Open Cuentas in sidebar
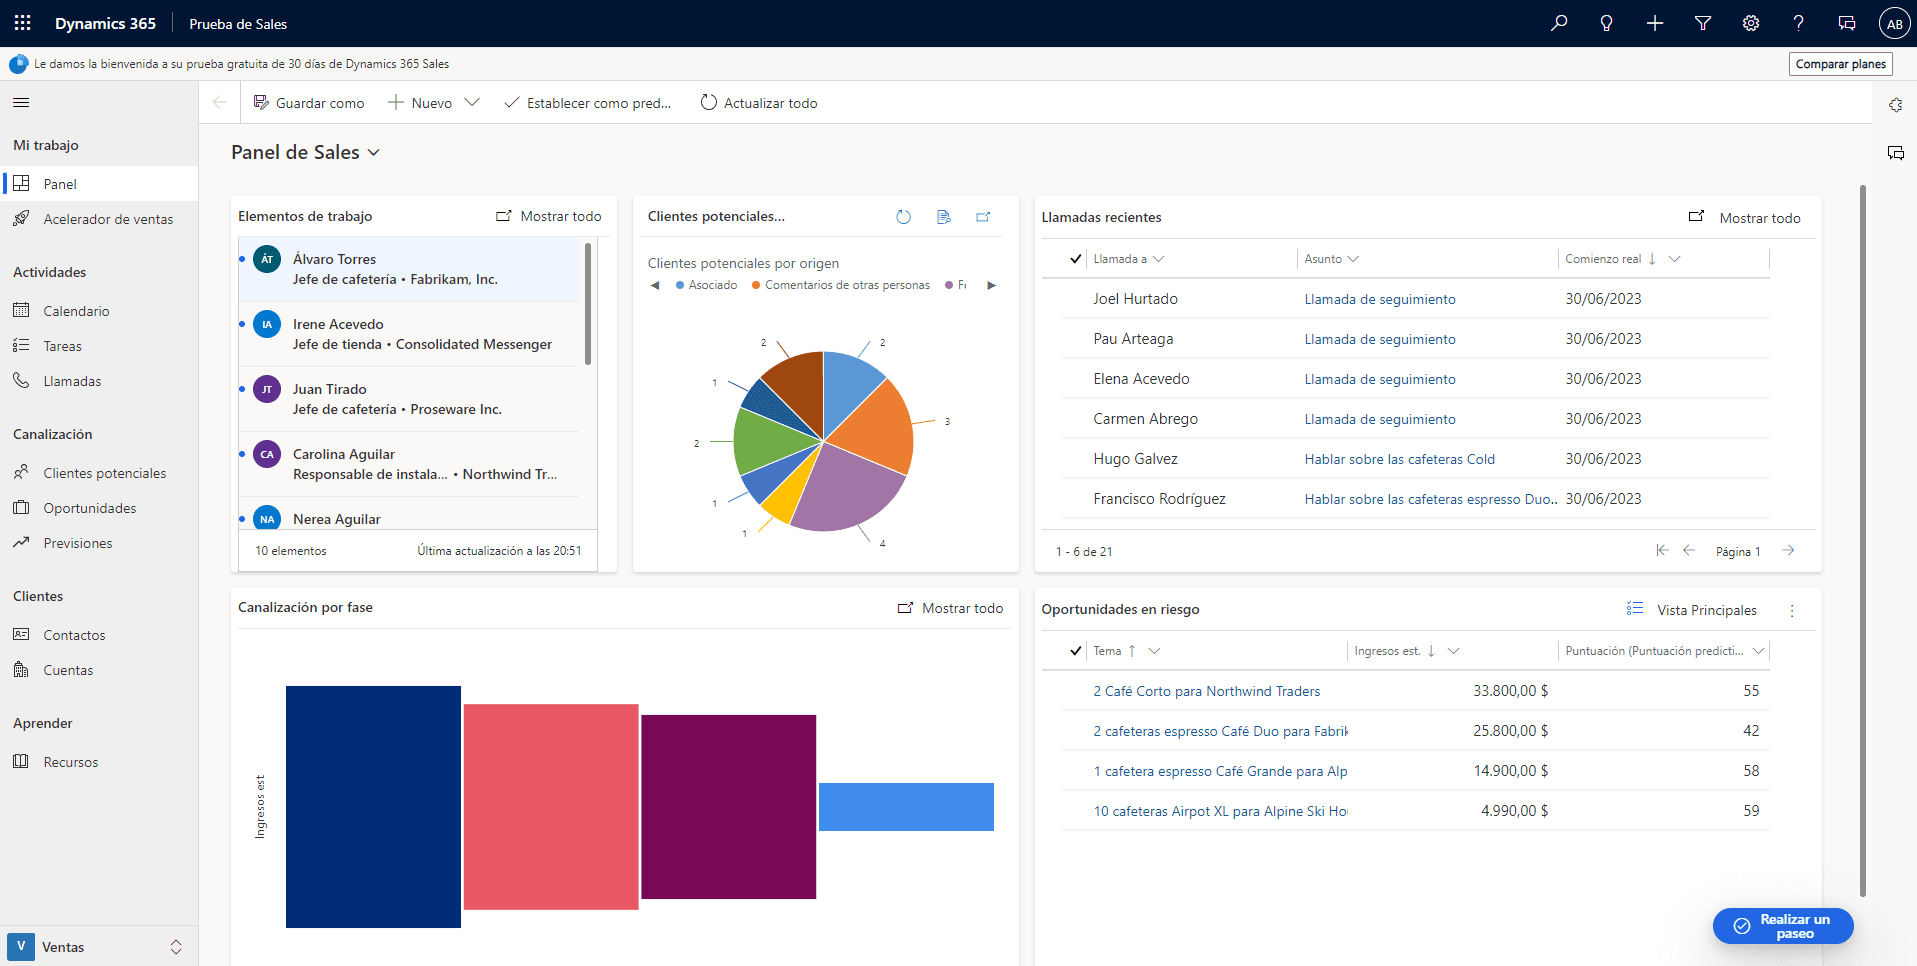Image resolution: width=1917 pixels, height=966 pixels. pos(98,670)
